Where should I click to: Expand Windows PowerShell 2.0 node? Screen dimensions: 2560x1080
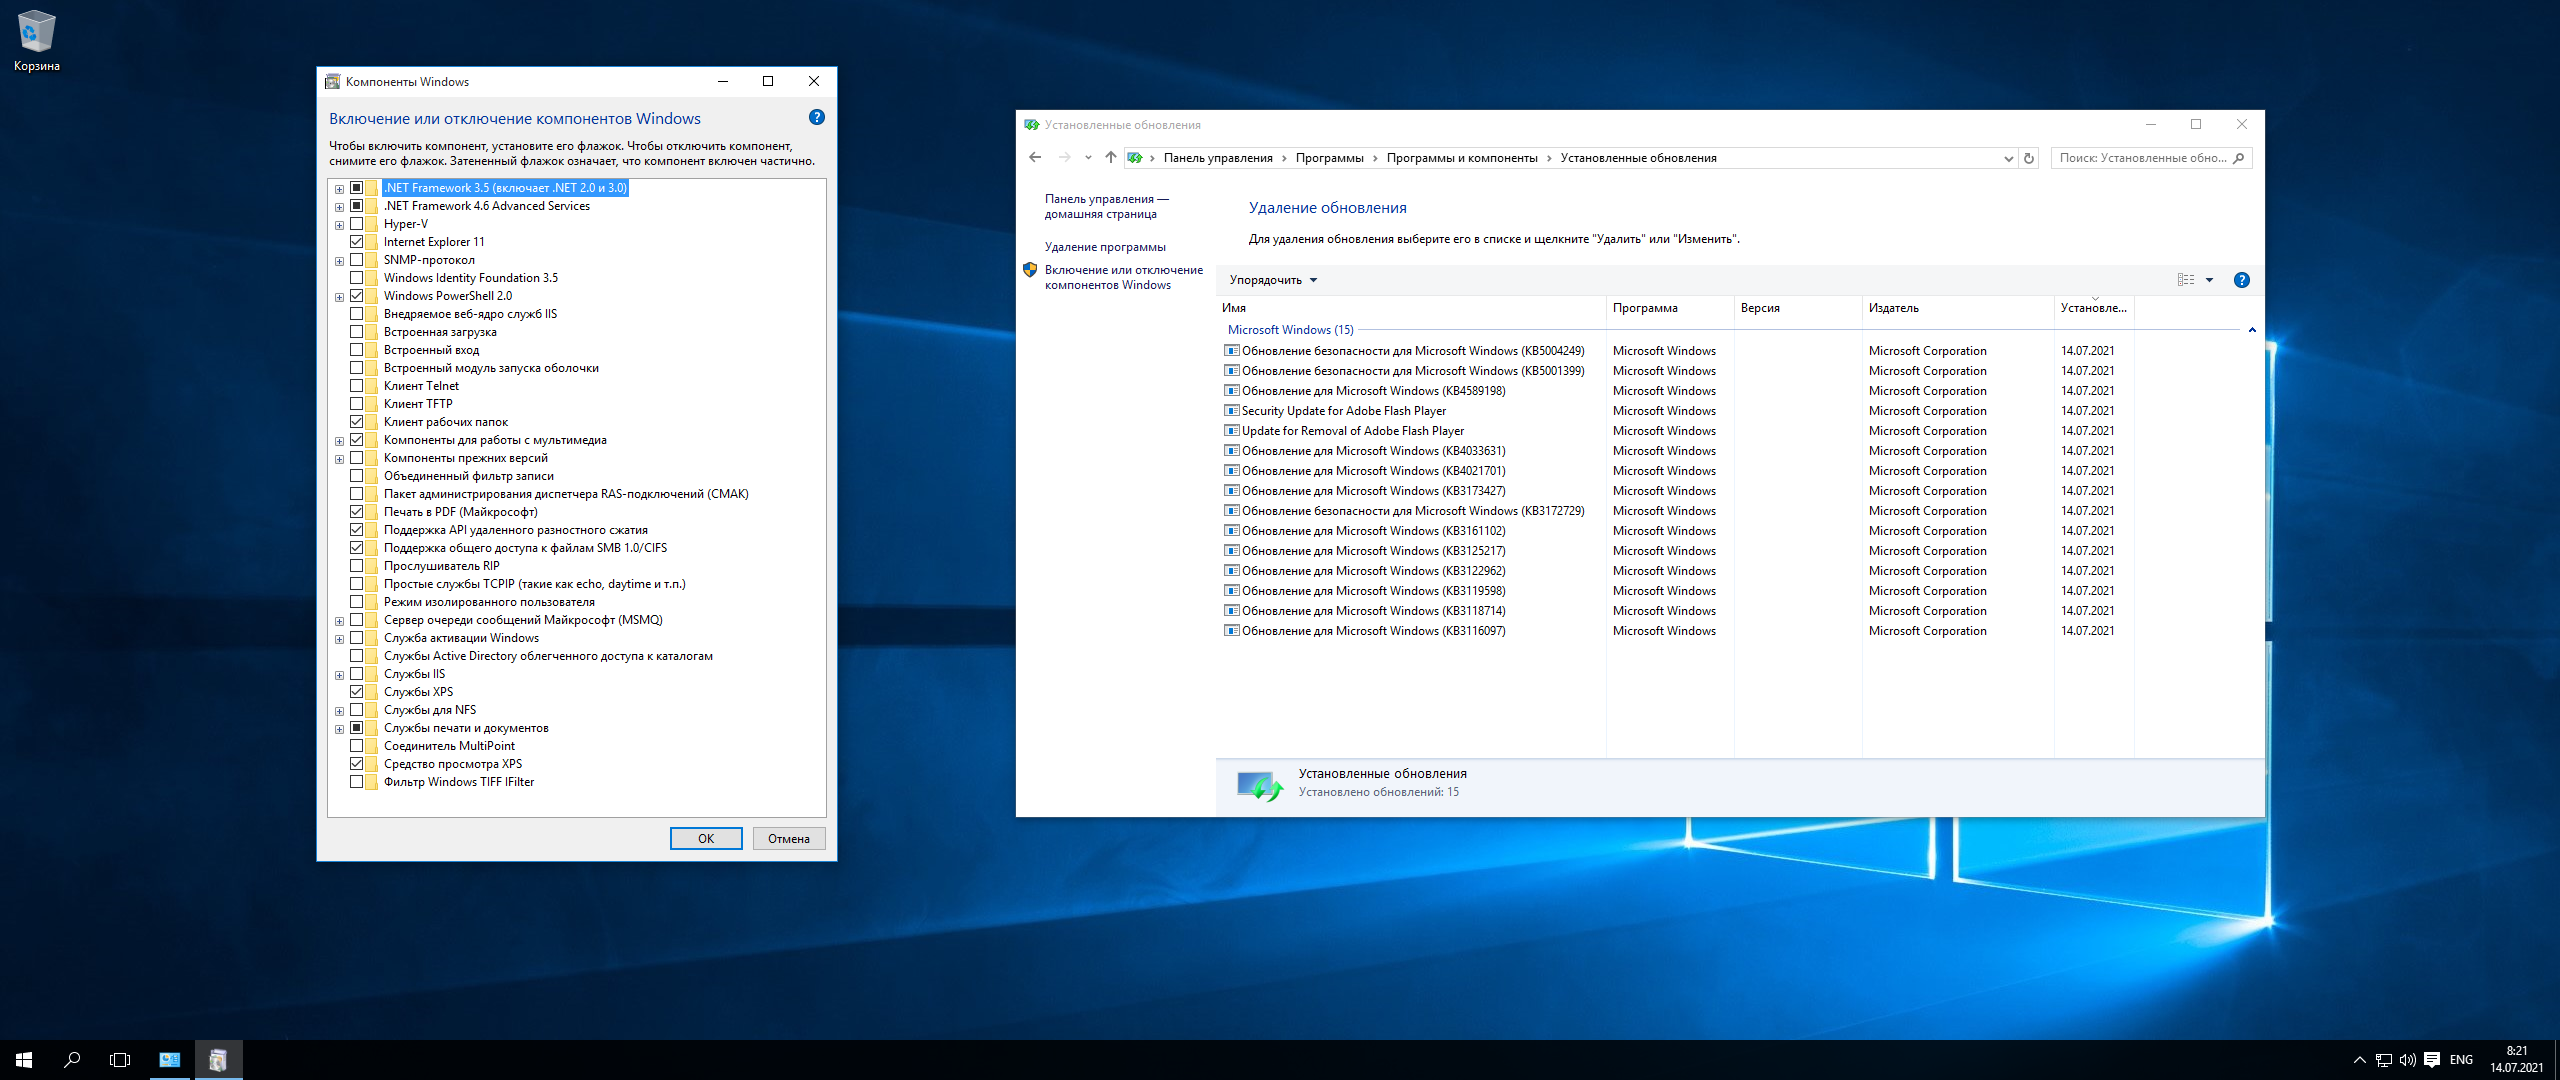click(x=339, y=297)
